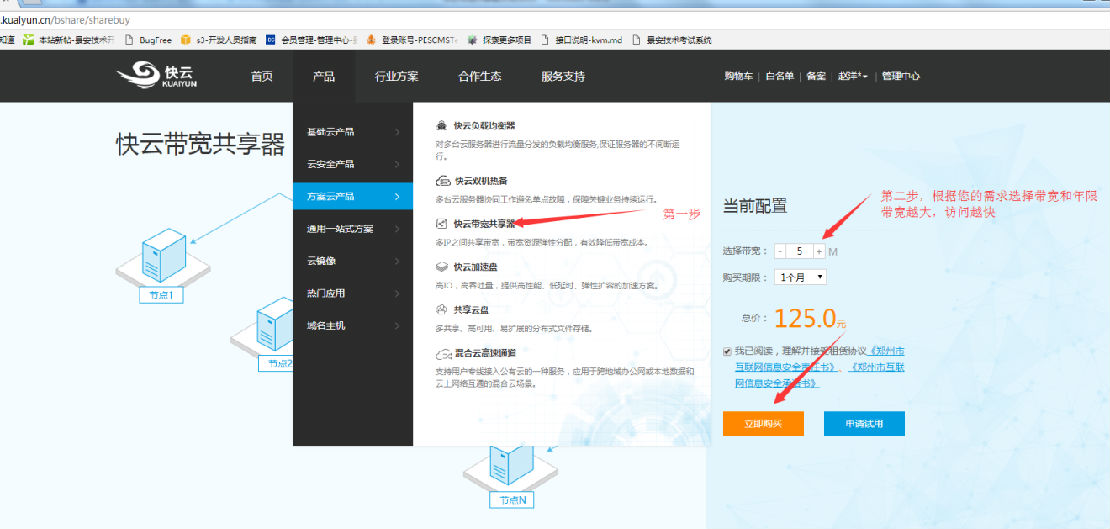Uncheck the agreement checkbox 我已阅读
Screen dimensions: 1110x529
[727, 351]
